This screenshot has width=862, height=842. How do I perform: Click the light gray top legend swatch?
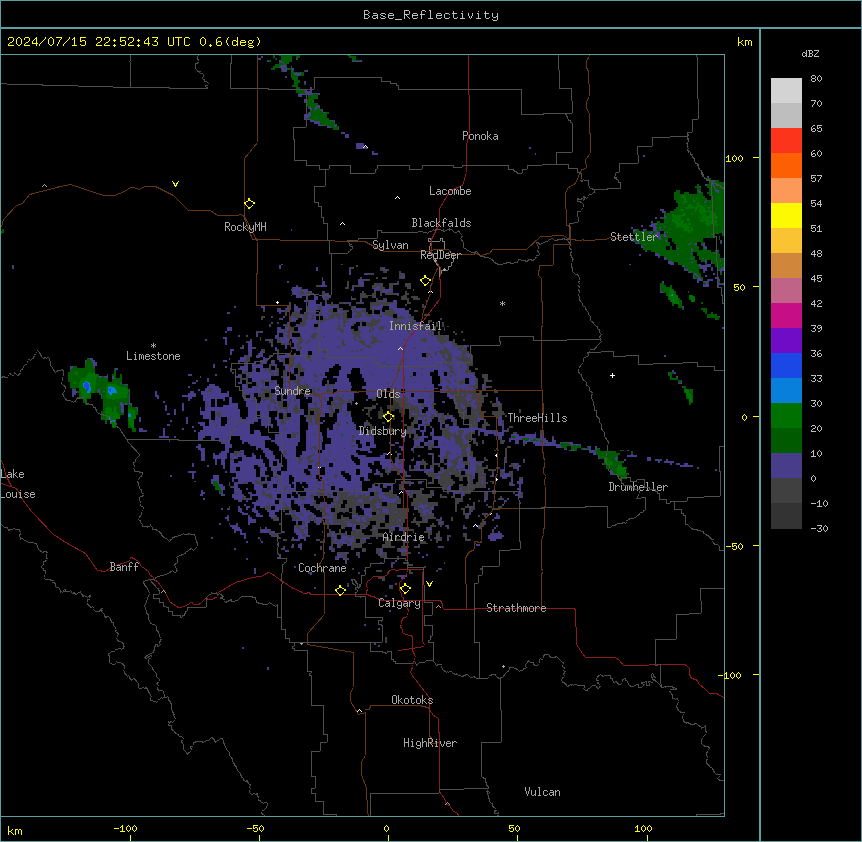pos(786,90)
